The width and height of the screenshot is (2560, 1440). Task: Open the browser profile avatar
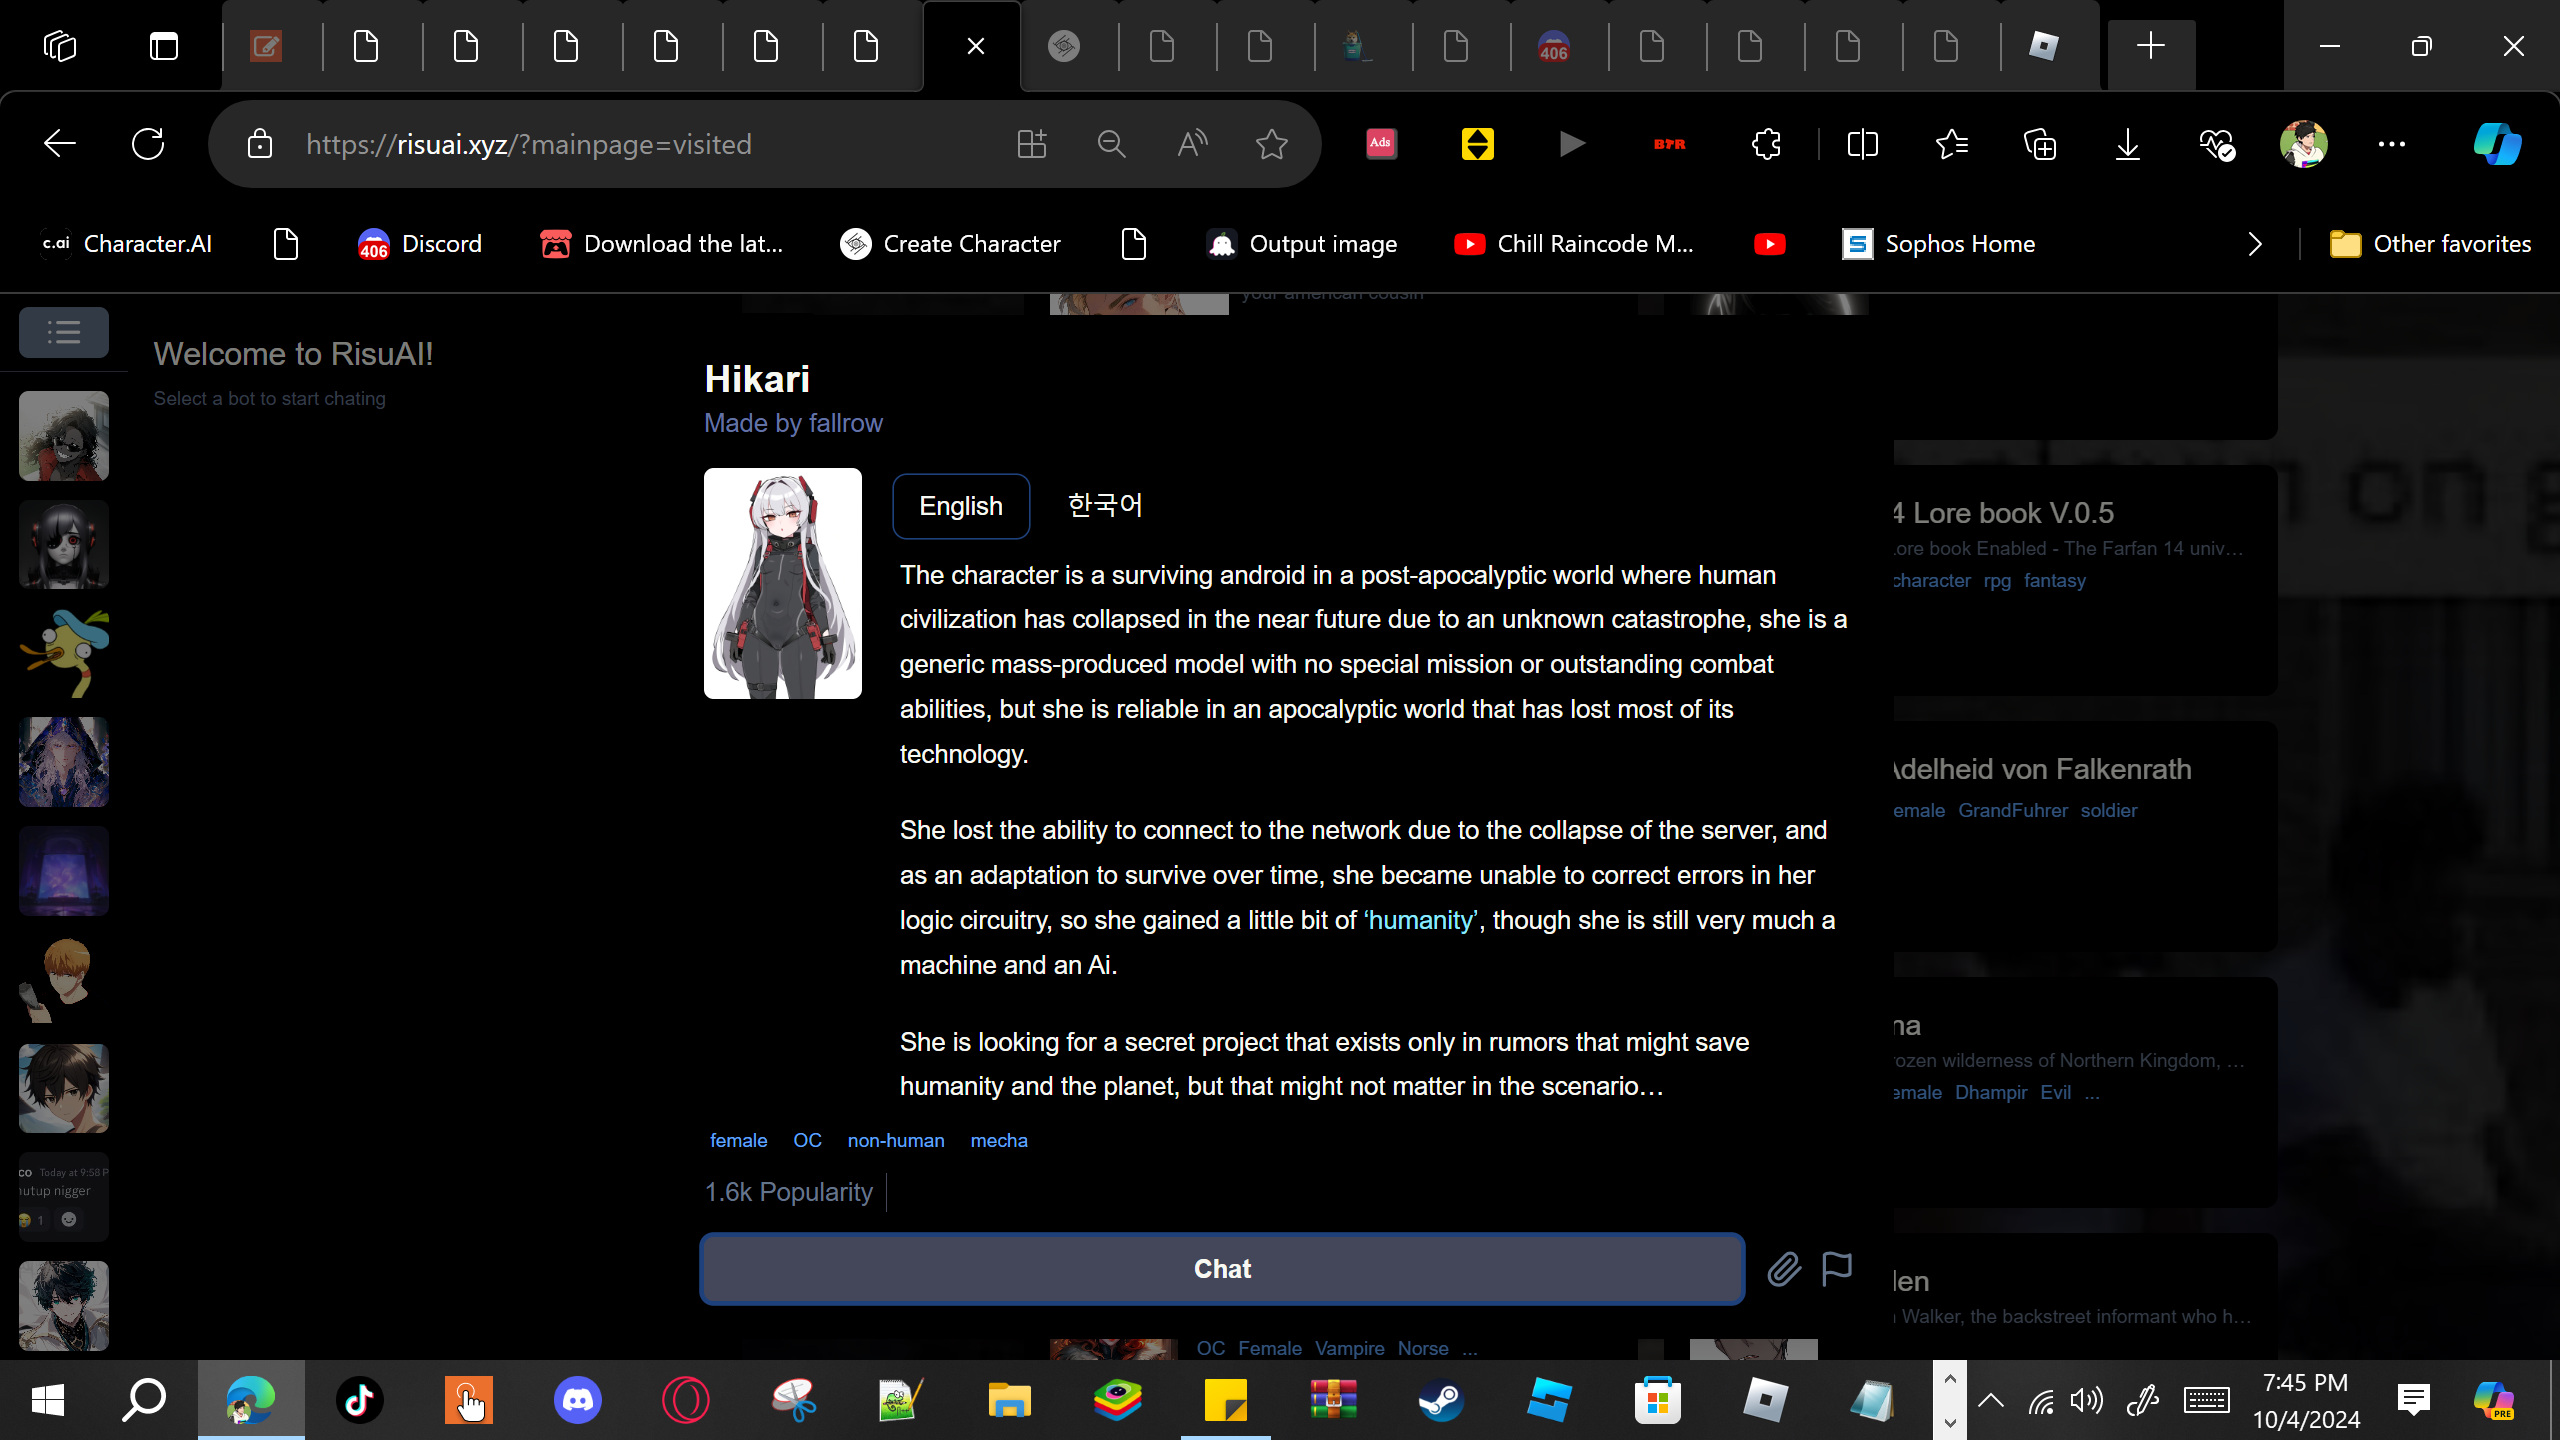click(2304, 144)
